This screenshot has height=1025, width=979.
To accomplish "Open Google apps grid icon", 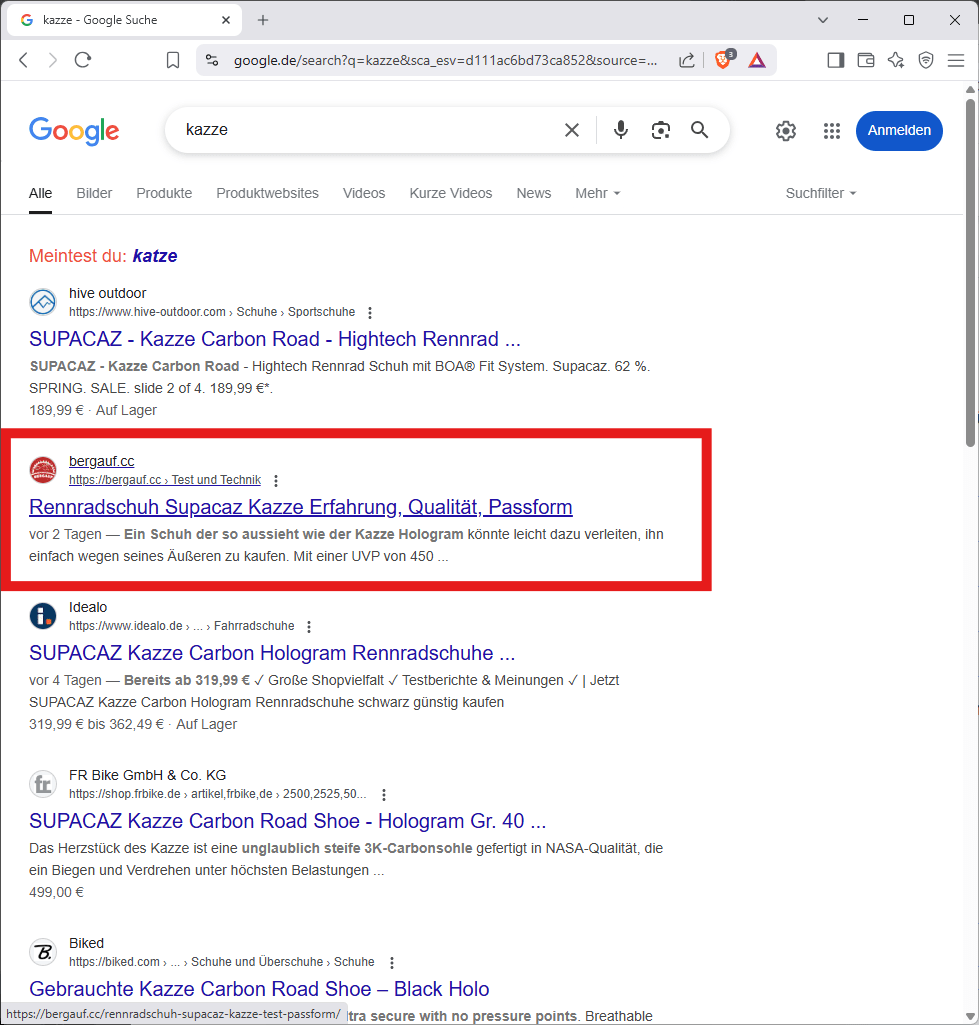I will click(832, 131).
